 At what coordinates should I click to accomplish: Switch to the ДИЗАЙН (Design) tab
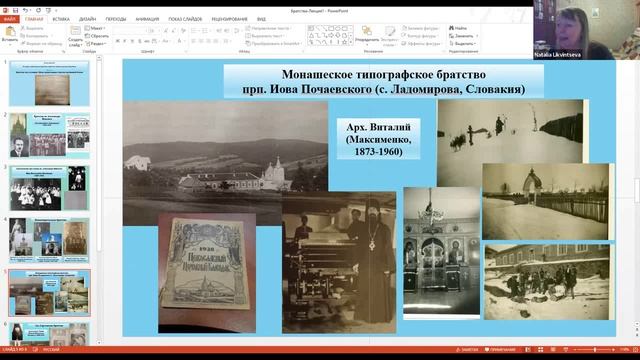(87, 19)
